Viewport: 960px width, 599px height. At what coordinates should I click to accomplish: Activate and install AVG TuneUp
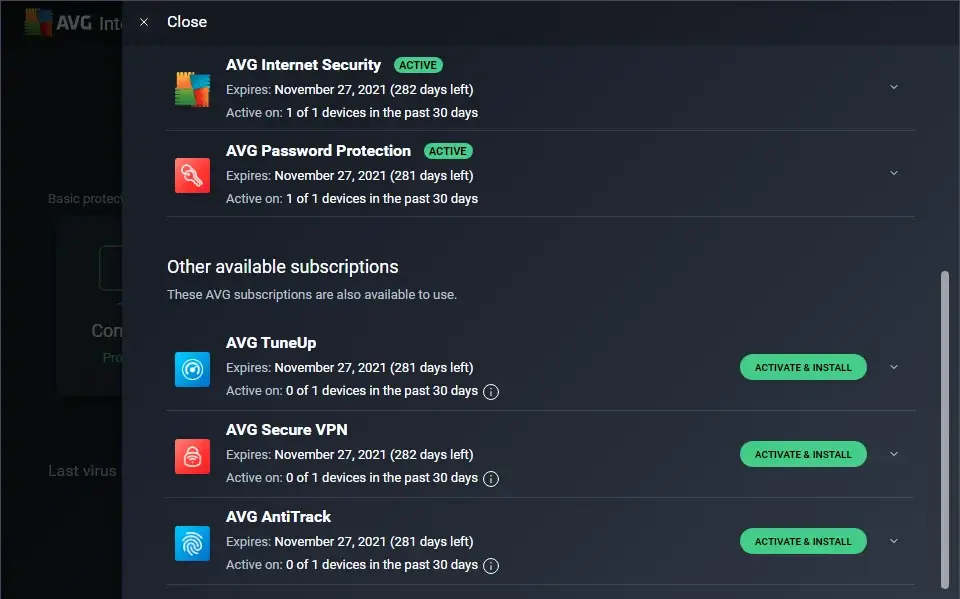point(803,367)
